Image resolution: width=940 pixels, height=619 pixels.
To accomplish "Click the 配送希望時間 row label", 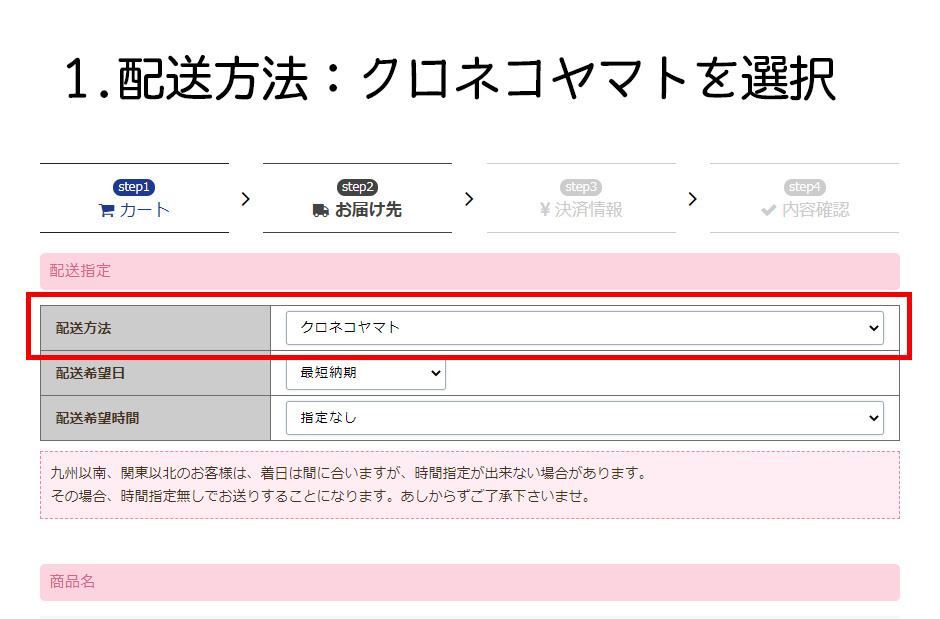I will [x=97, y=418].
